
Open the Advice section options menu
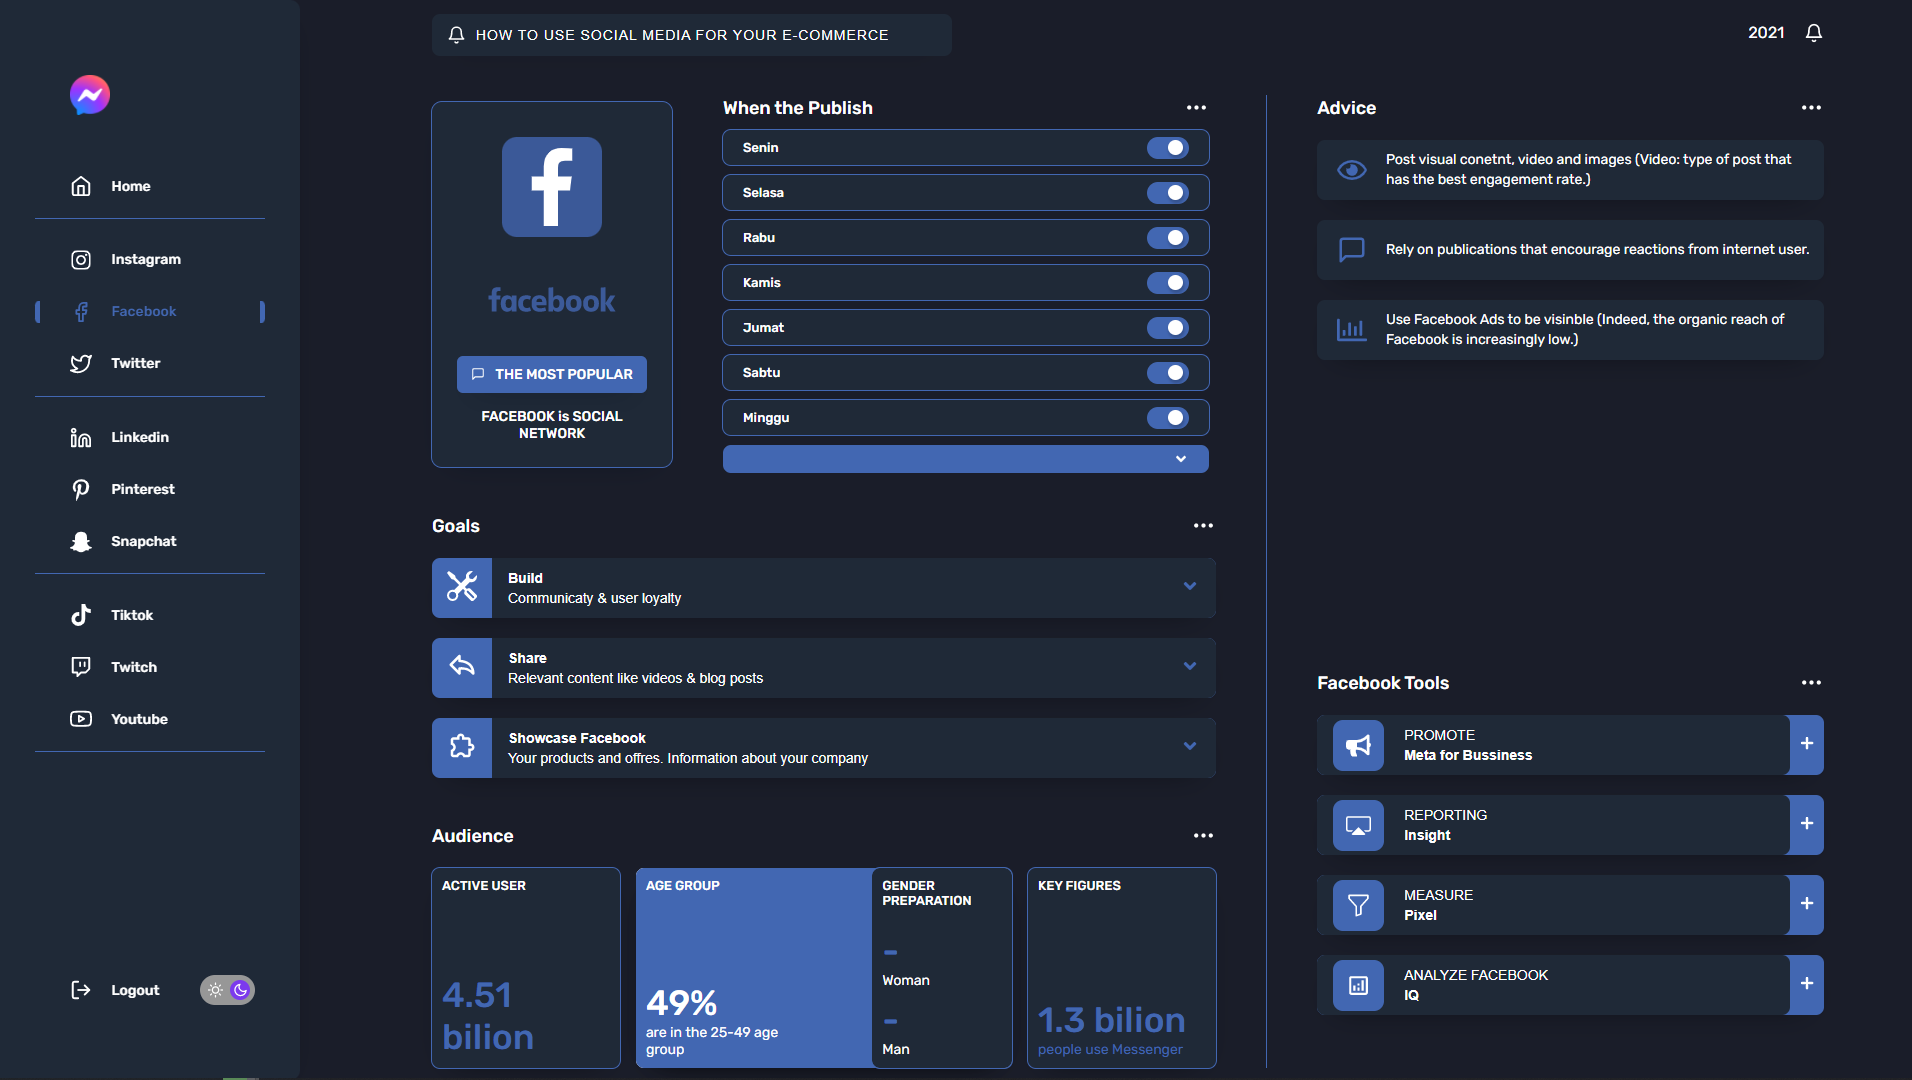(x=1811, y=107)
